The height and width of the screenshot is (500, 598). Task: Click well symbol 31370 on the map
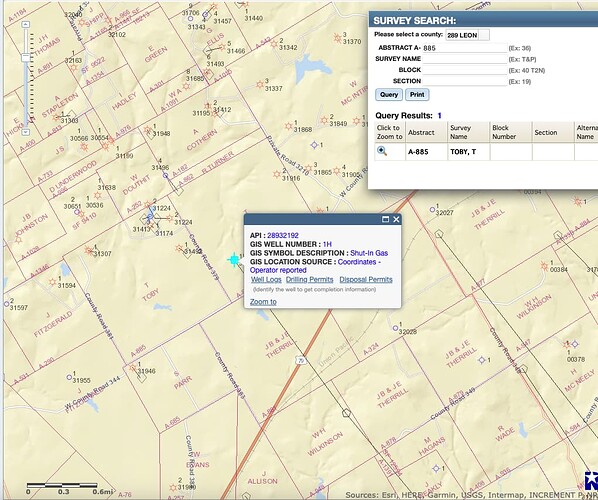337,38
